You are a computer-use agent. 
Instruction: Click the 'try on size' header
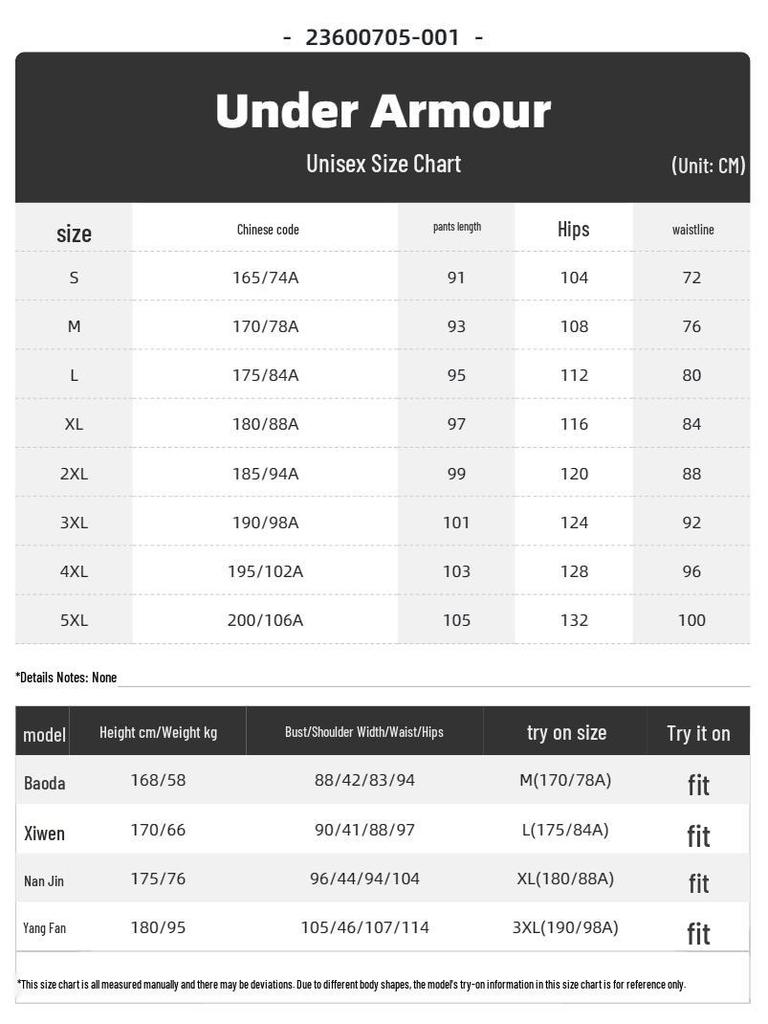pyautogui.click(x=566, y=733)
